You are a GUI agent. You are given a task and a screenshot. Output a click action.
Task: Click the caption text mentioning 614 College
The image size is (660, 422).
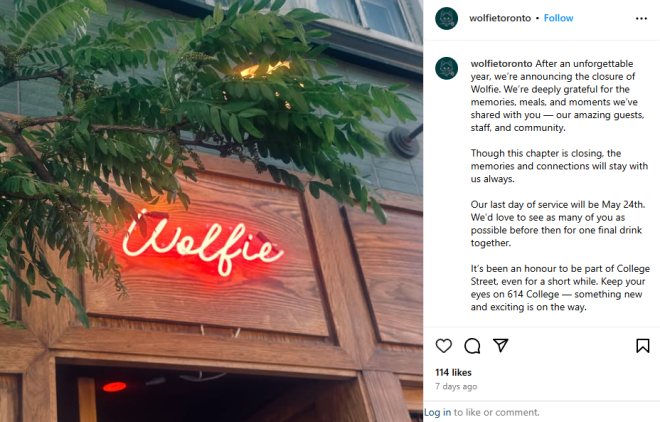tap(560, 288)
